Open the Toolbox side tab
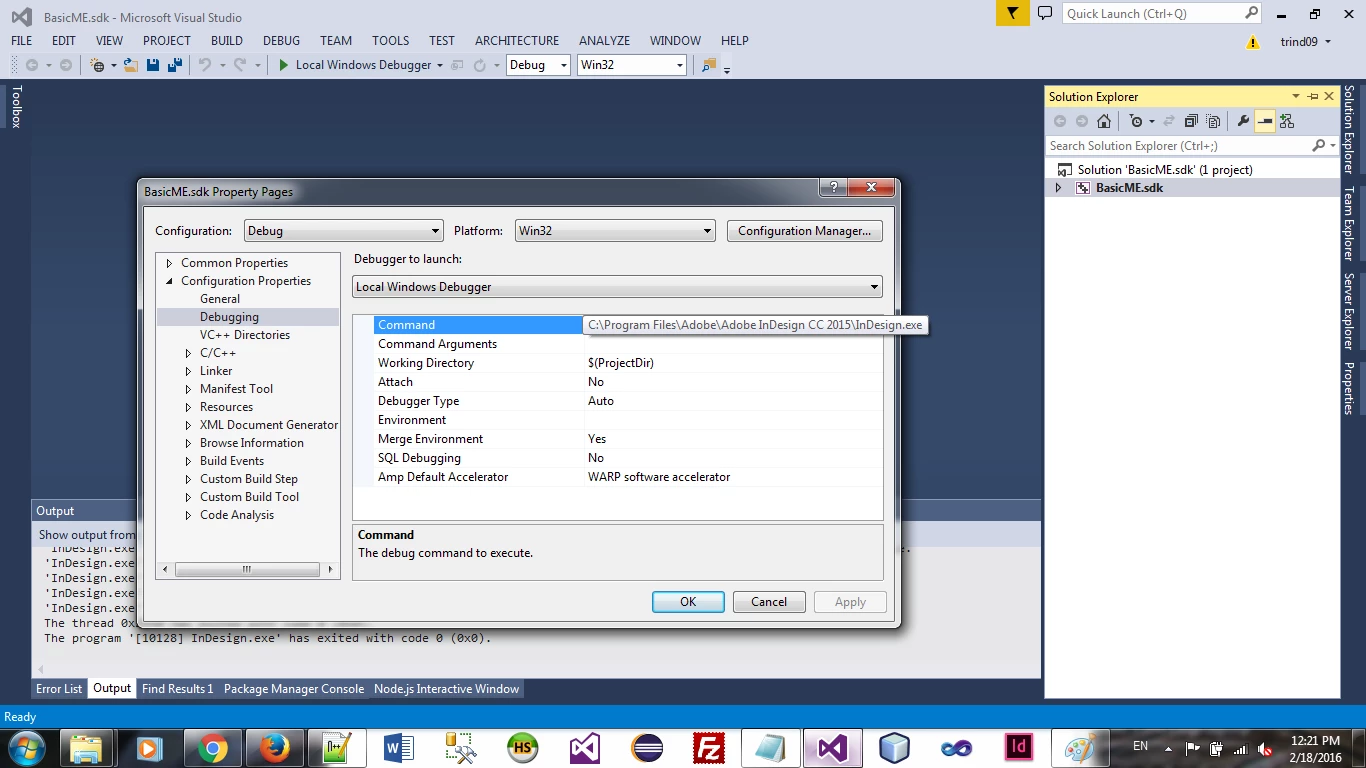Viewport: 1366px width, 768px height. [16, 107]
